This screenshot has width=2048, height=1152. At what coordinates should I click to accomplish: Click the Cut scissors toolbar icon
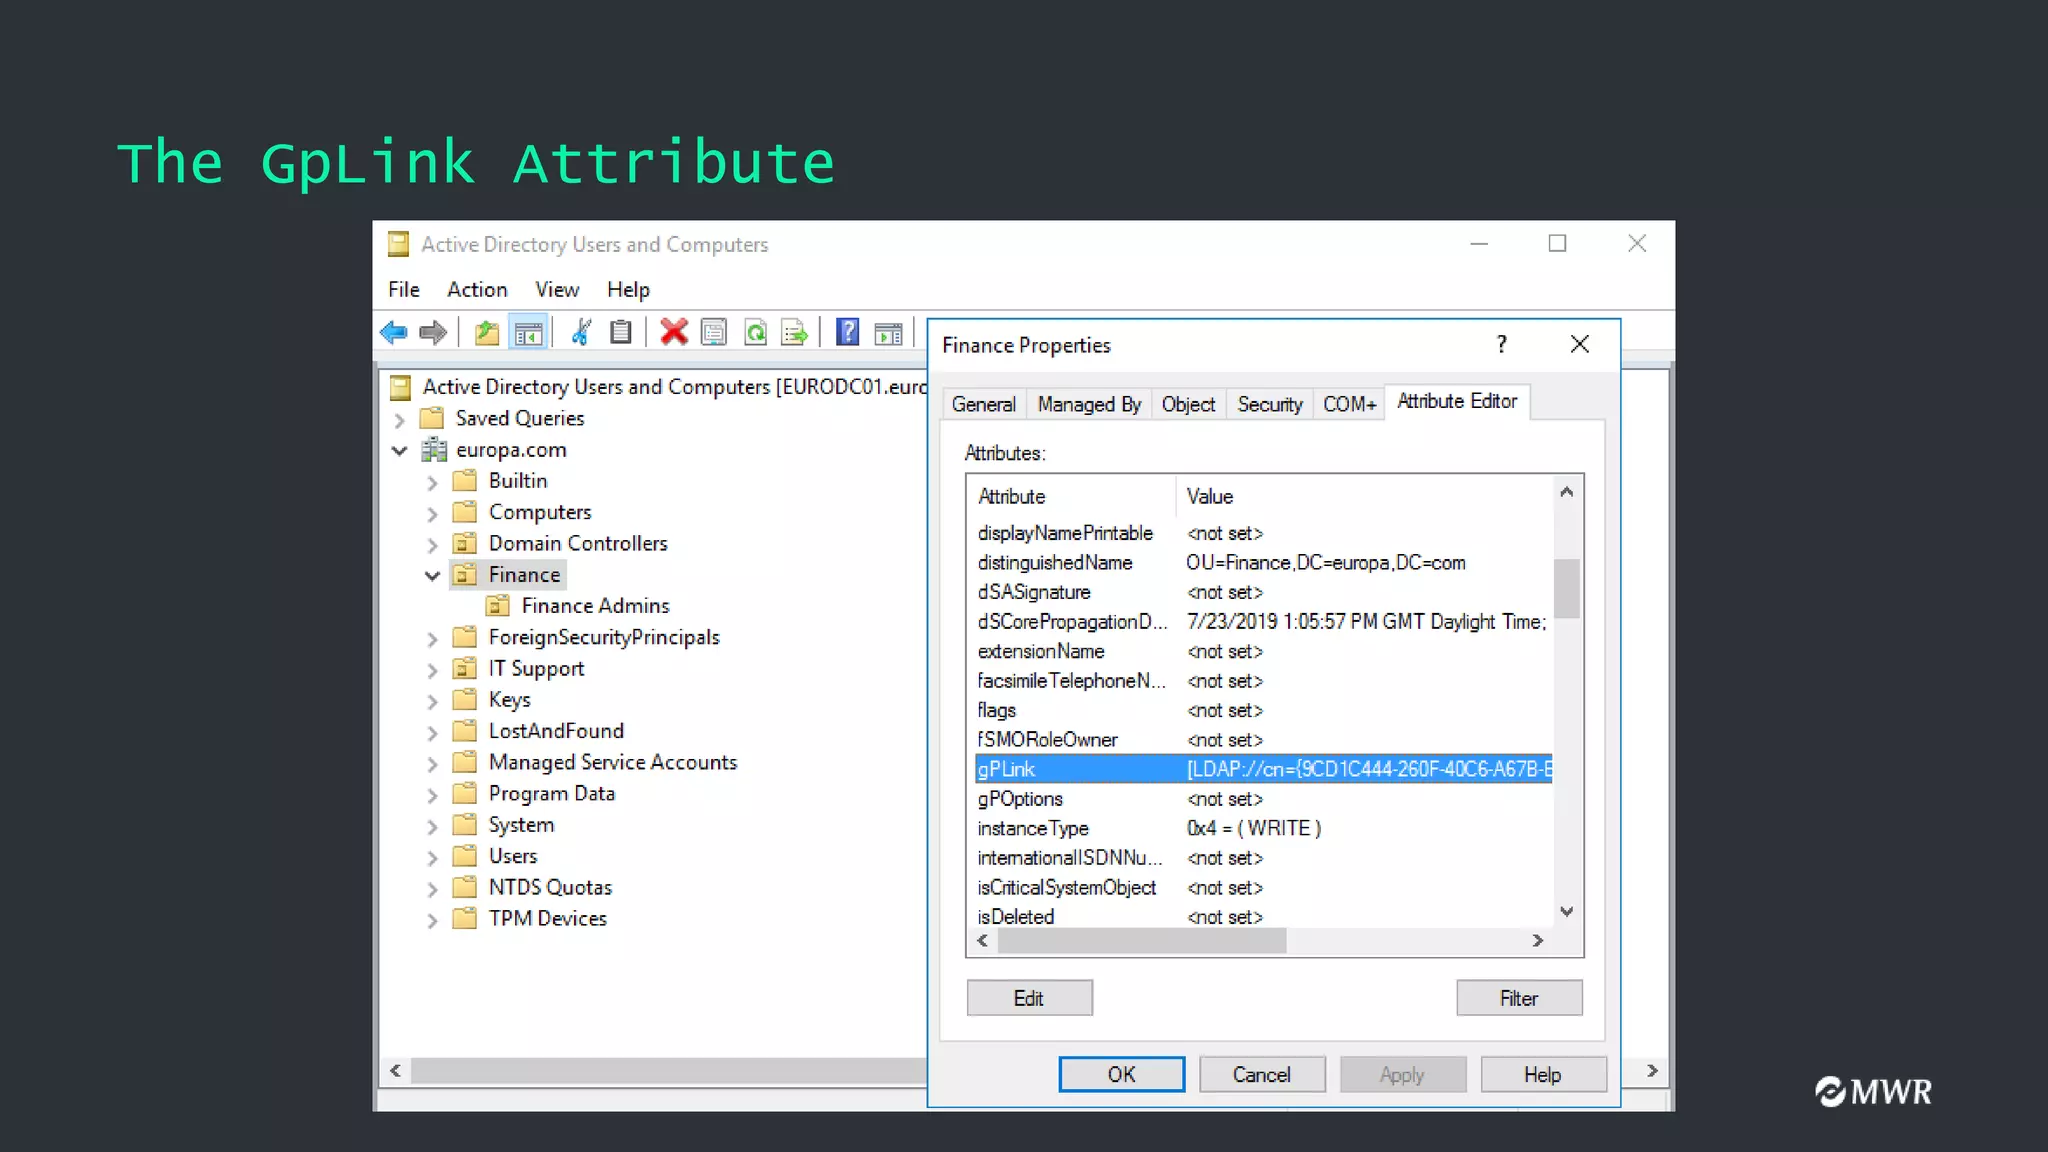[x=581, y=332]
